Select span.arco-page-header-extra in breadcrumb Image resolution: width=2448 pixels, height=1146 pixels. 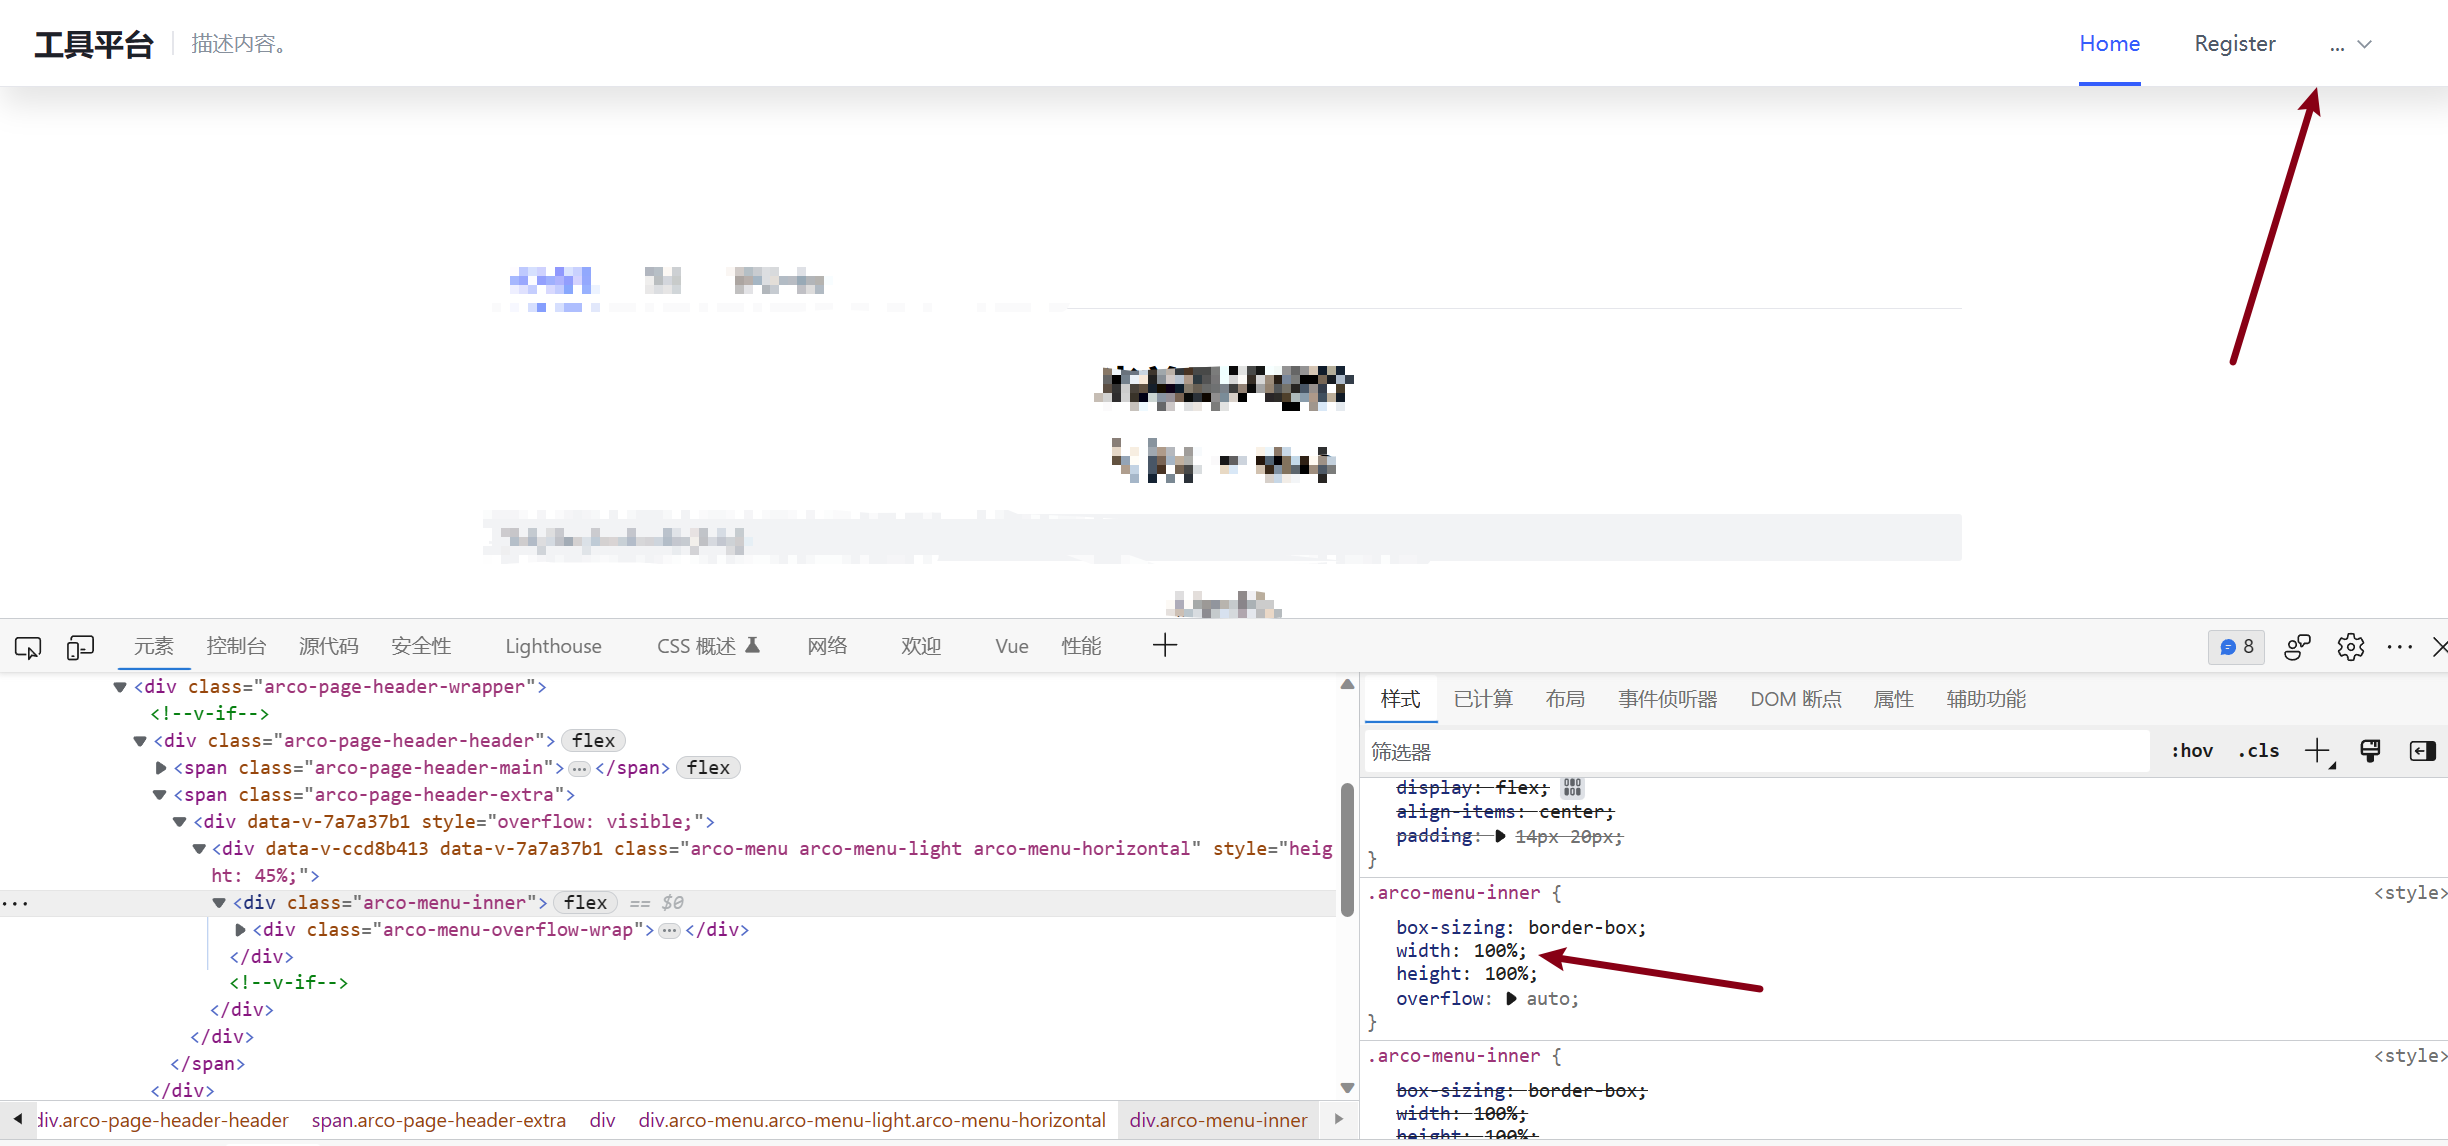pyautogui.click(x=439, y=1120)
